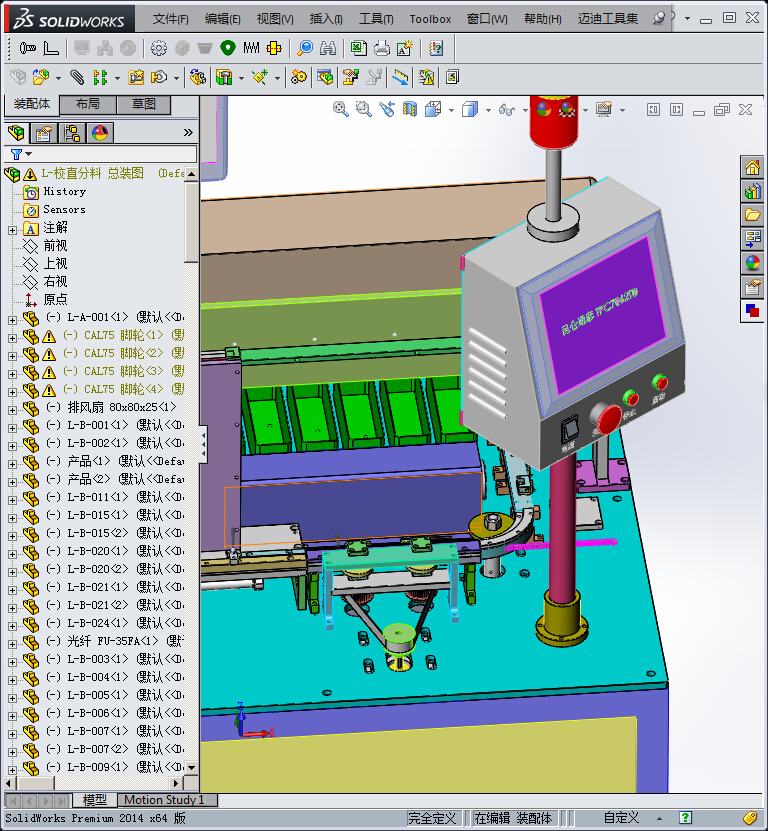Screen dimensions: 768x831
Task: Expand the 排风扇 80x80x25<1> node
Action: tap(12, 410)
